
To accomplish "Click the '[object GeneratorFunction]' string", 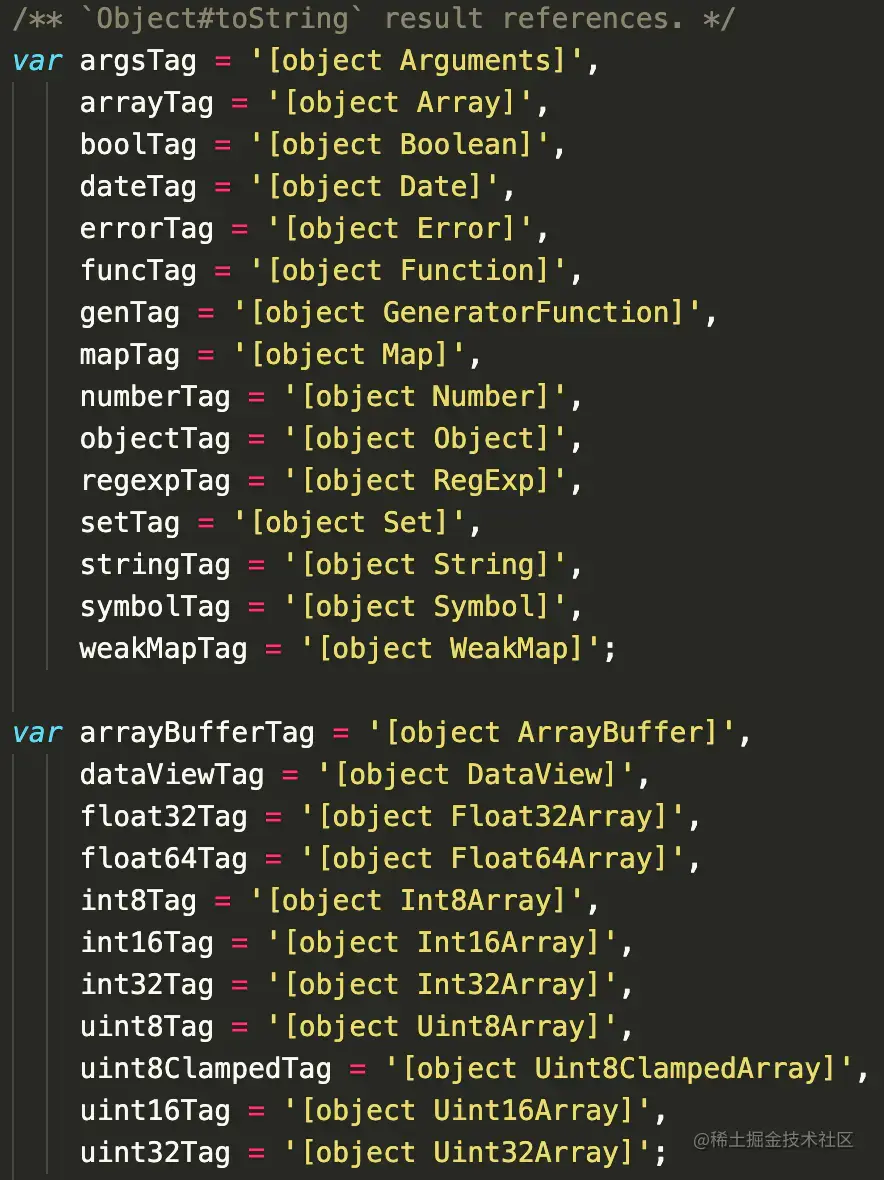I will (x=467, y=313).
